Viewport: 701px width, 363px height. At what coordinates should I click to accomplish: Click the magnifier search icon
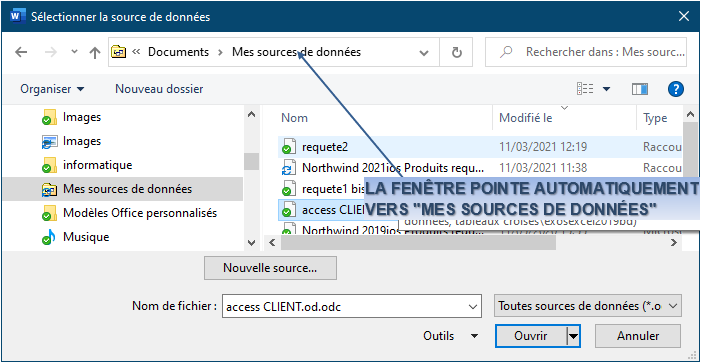click(x=506, y=52)
